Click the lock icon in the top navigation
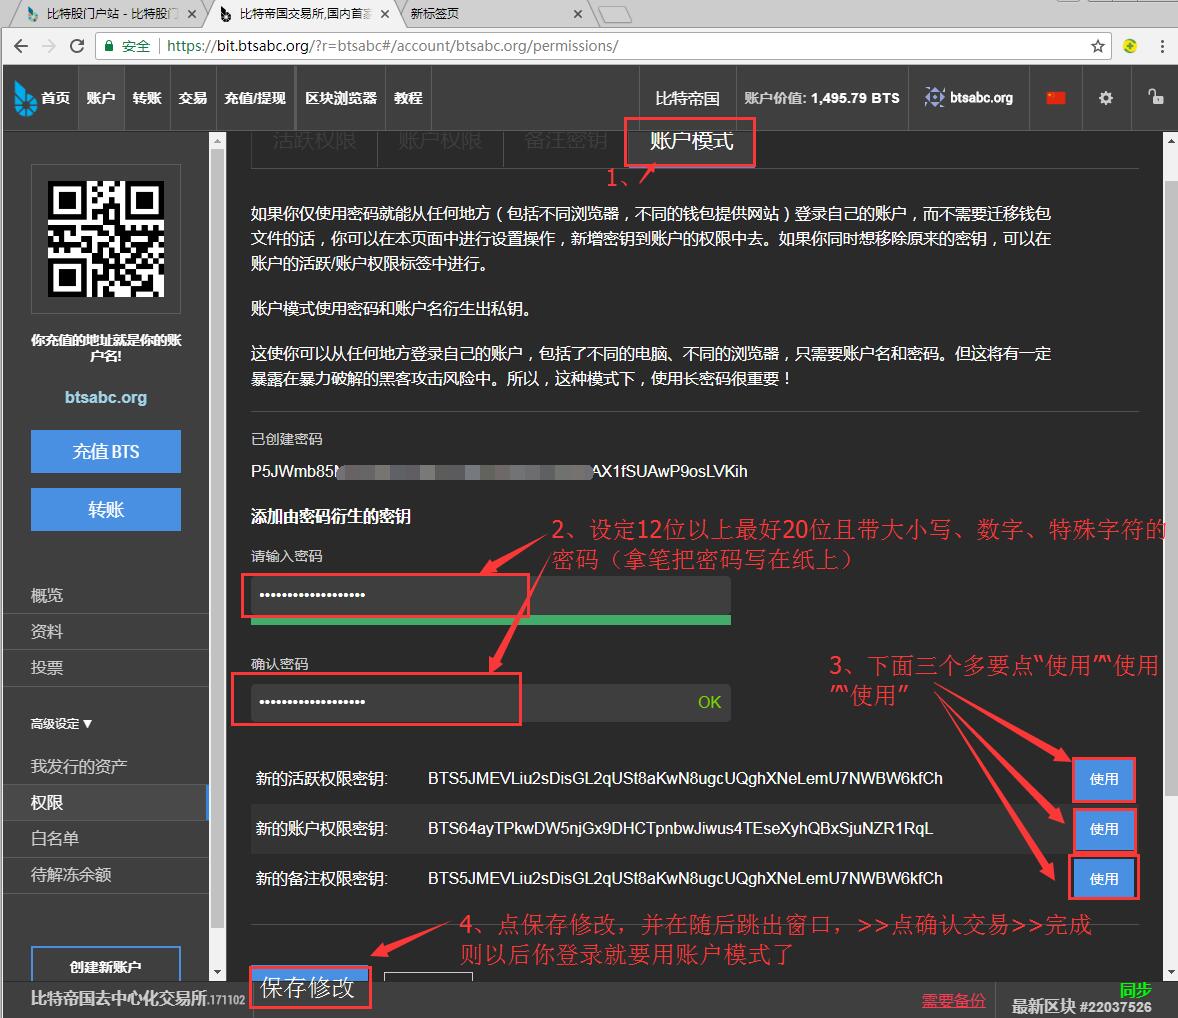1178x1018 pixels. [1156, 97]
